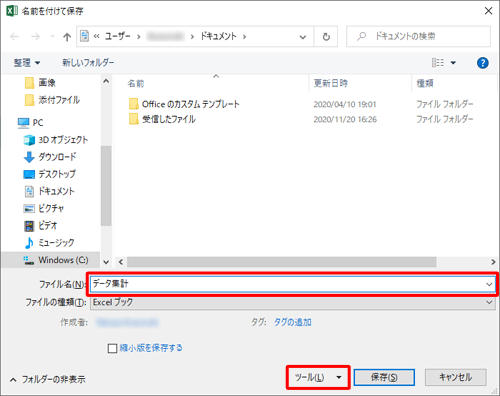Select ダウンロード in sidebar
This screenshot has height=396, width=500.
tap(50, 157)
